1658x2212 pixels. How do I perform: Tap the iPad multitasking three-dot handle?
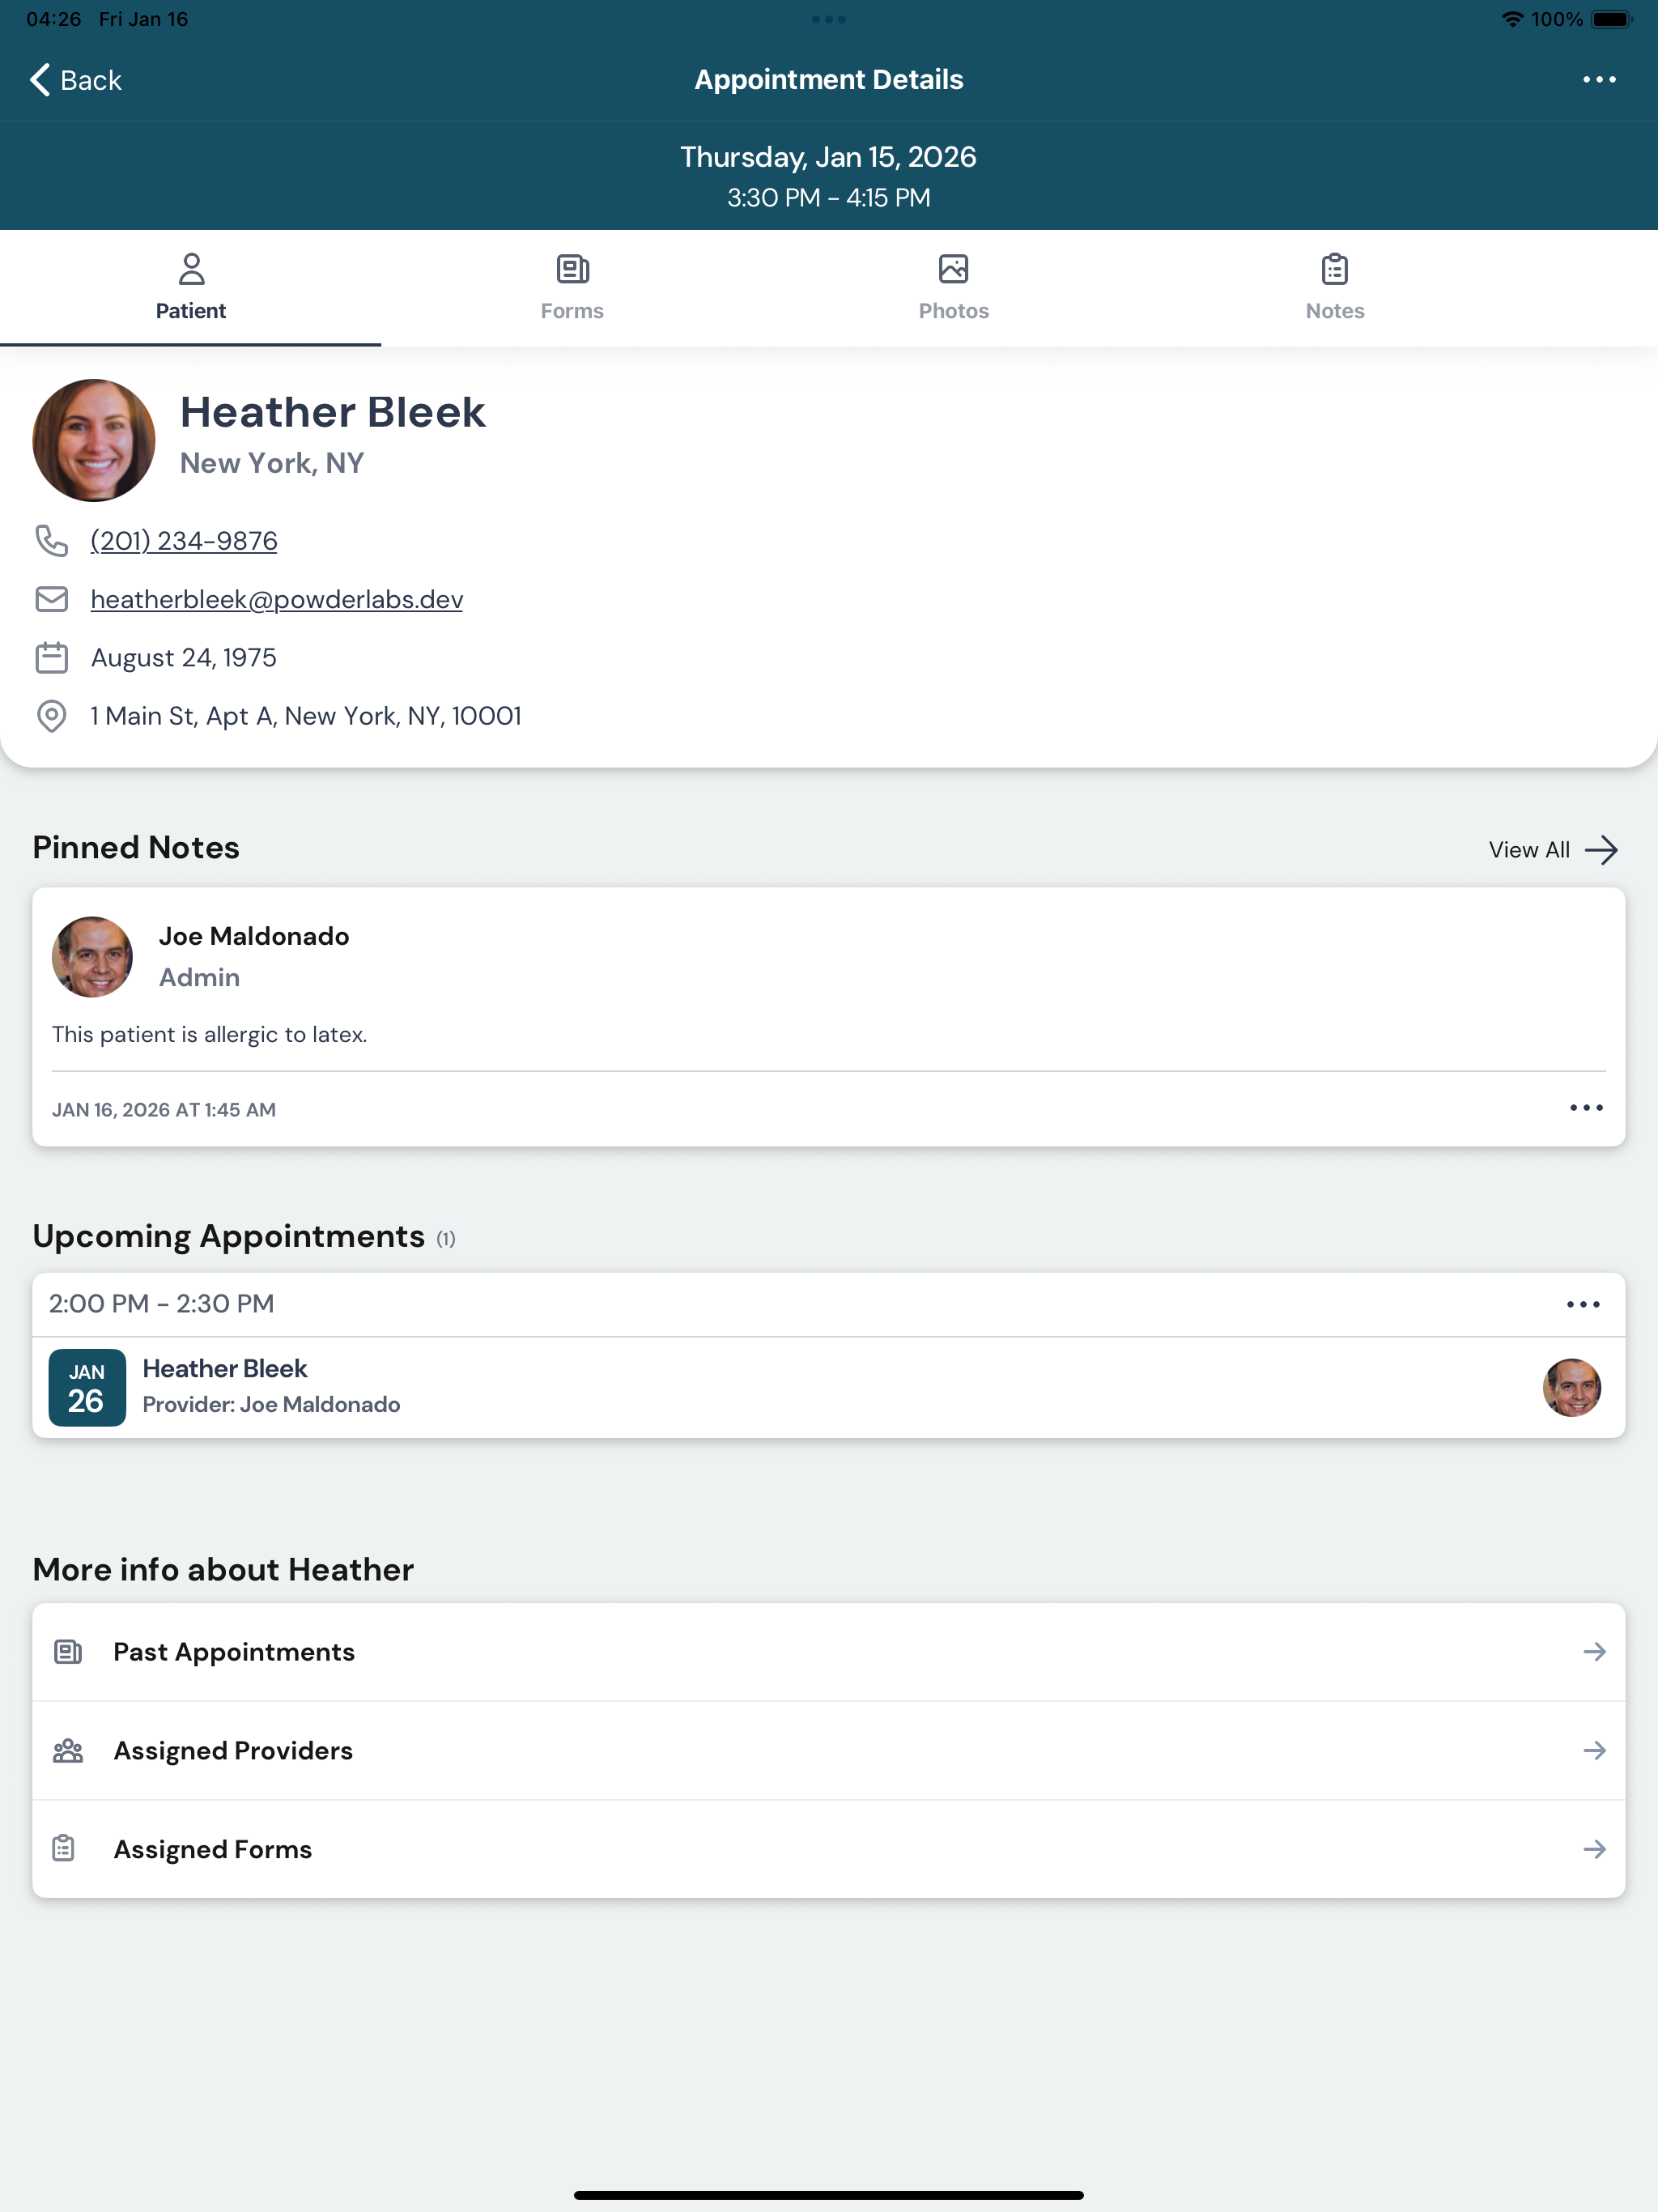point(829,19)
